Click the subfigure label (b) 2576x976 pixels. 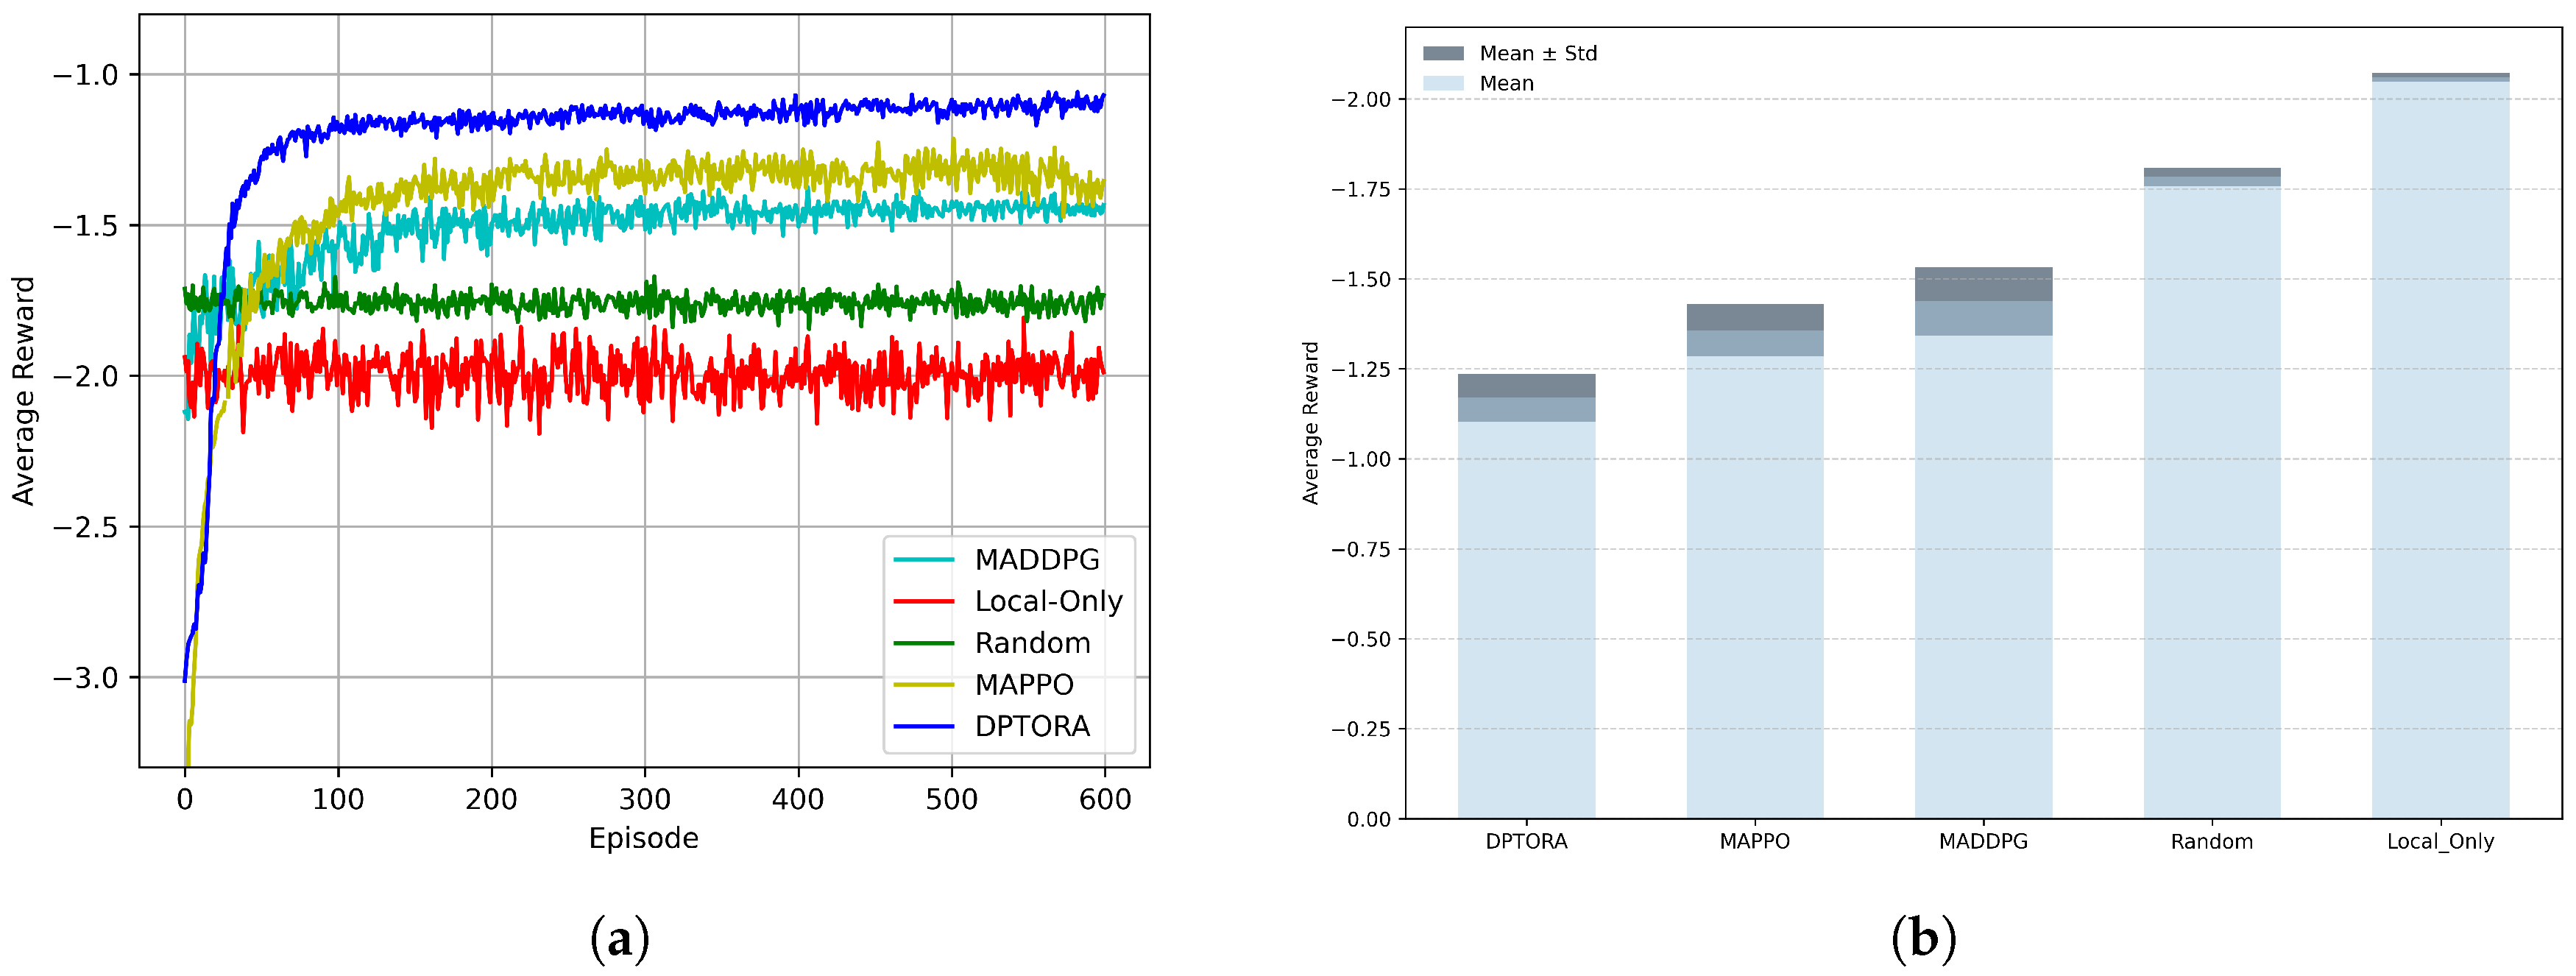[x=1923, y=939]
